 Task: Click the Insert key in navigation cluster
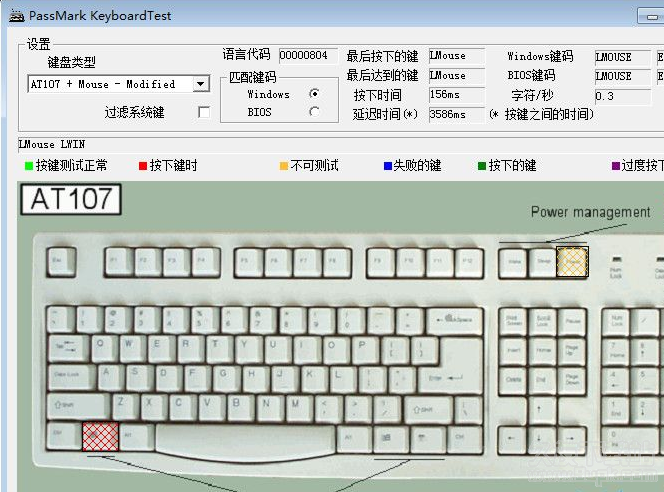tap(514, 351)
